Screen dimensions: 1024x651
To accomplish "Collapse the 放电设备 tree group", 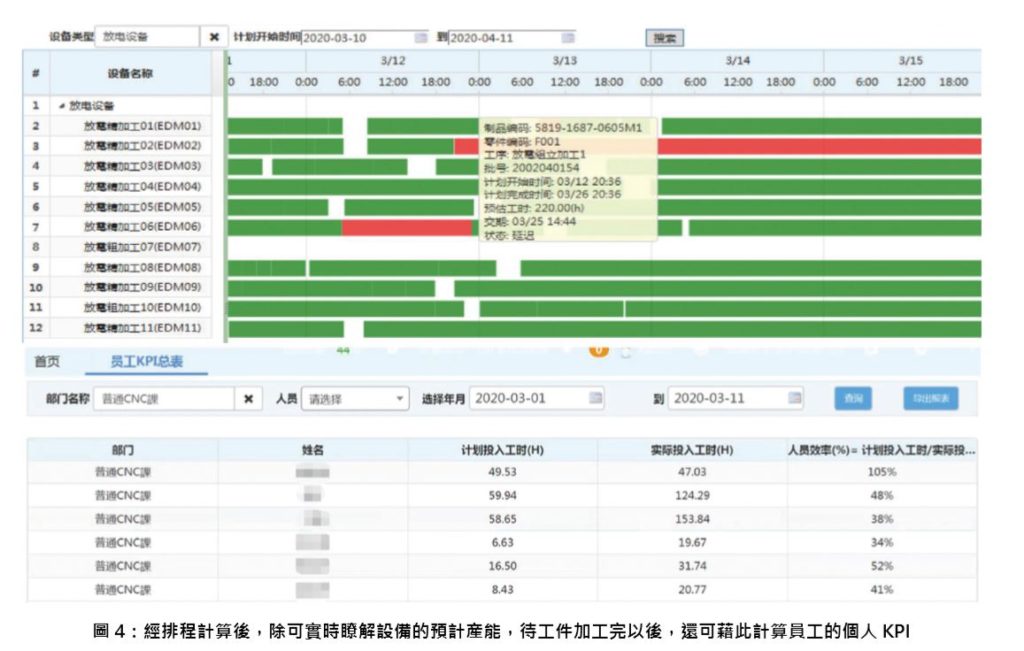I will click(x=63, y=105).
